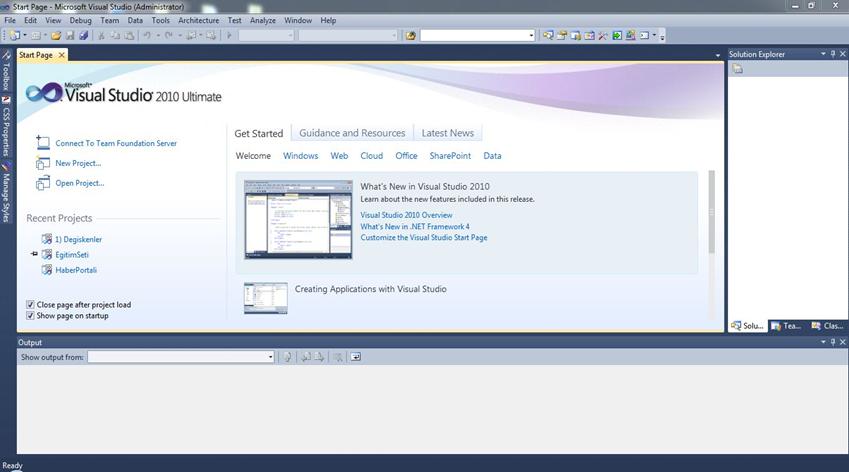849x472 pixels.
Task: Close the Start Page tab
Action: [x=62, y=55]
